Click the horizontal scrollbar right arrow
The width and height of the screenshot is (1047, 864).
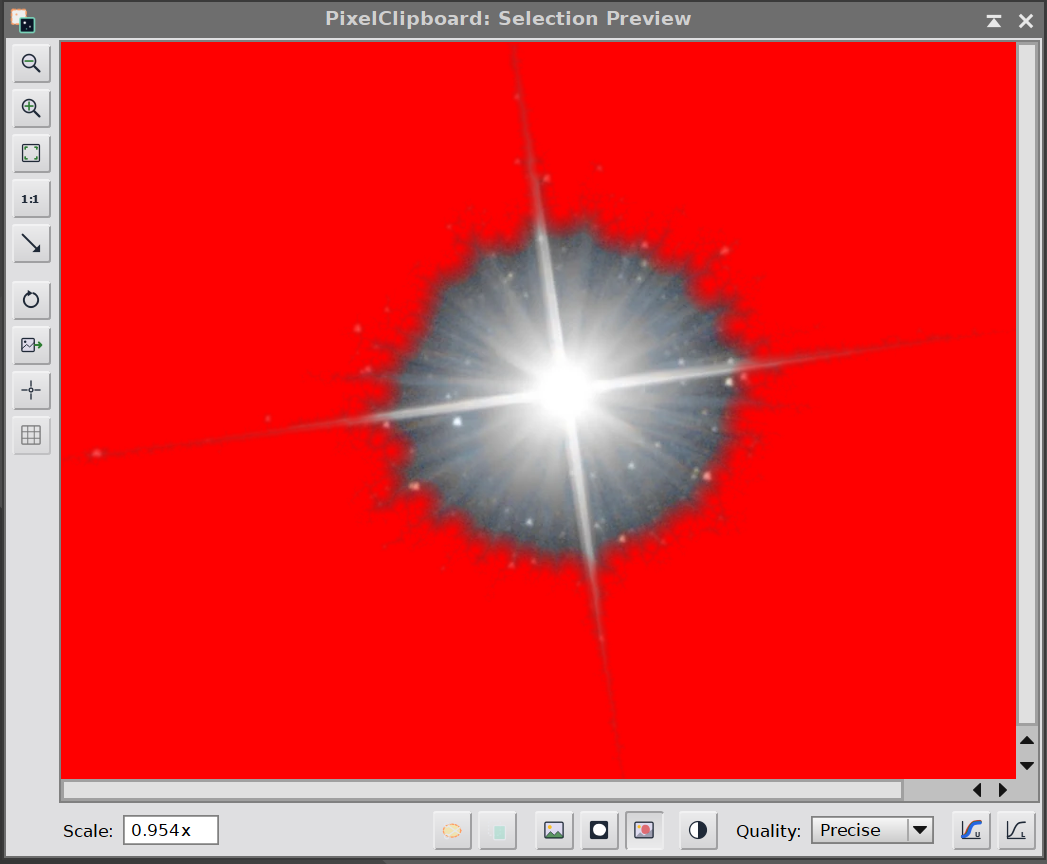[1003, 791]
